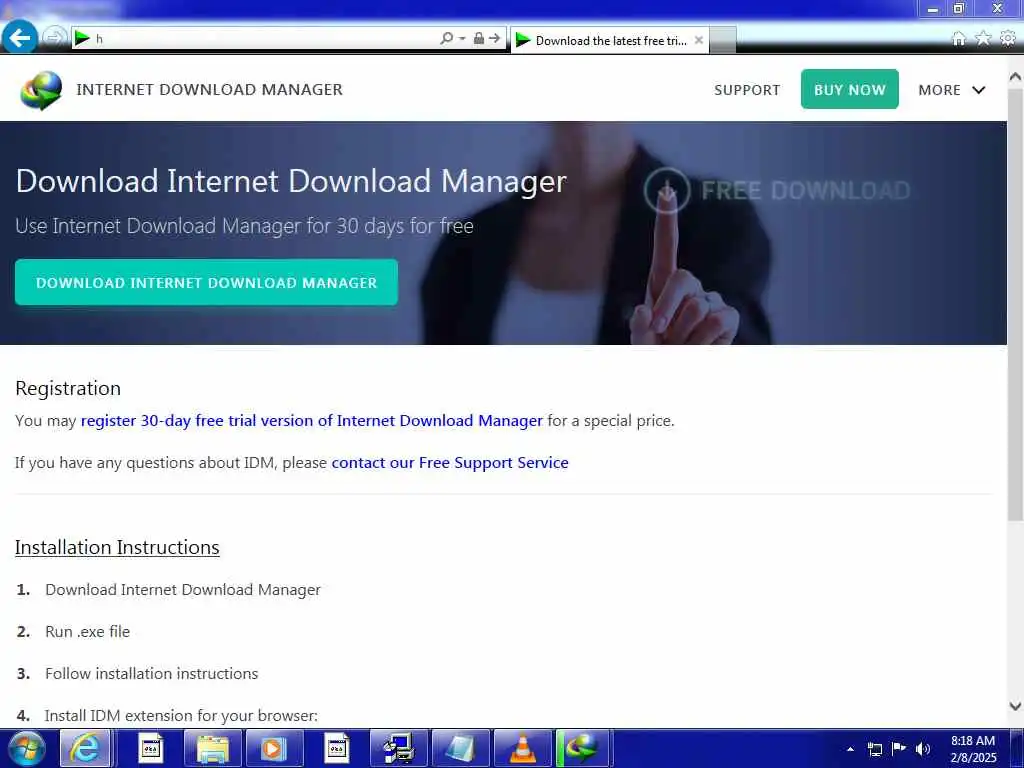The image size is (1024, 768).
Task: Click 'Run .exe file' instruction text
Action: [x=88, y=632]
